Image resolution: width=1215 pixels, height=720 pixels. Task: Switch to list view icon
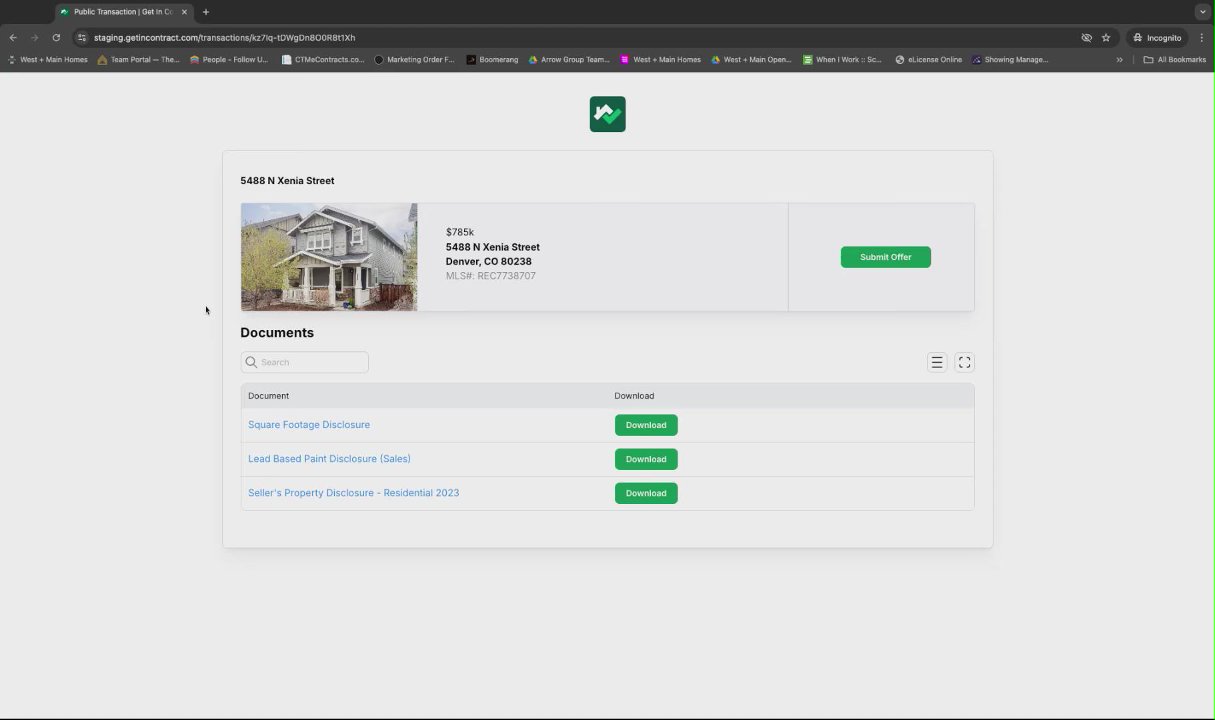[937, 362]
